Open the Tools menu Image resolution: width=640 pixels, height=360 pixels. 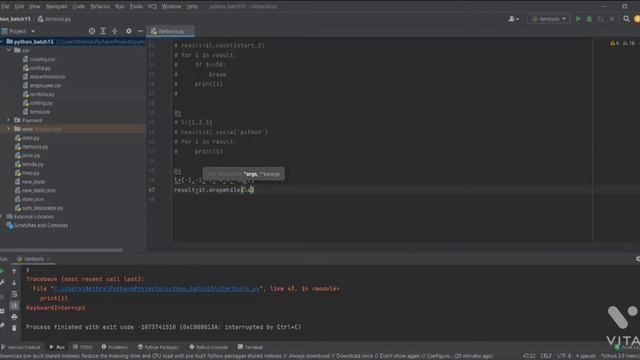pos(136,7)
